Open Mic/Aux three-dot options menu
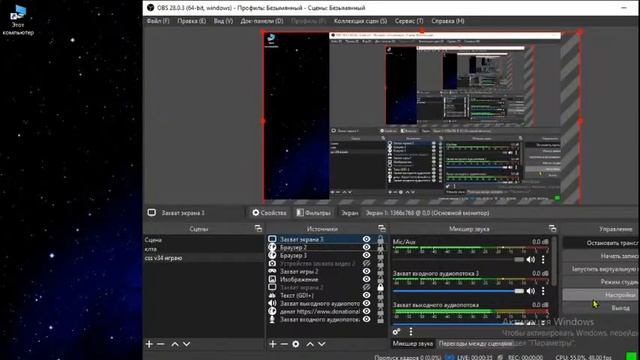 click(x=543, y=260)
